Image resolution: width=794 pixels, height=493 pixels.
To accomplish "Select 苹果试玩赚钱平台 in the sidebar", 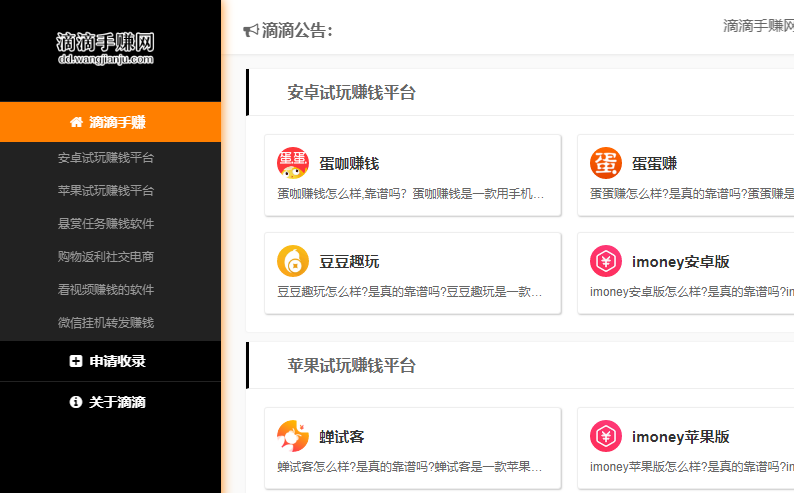I will pyautogui.click(x=105, y=191).
